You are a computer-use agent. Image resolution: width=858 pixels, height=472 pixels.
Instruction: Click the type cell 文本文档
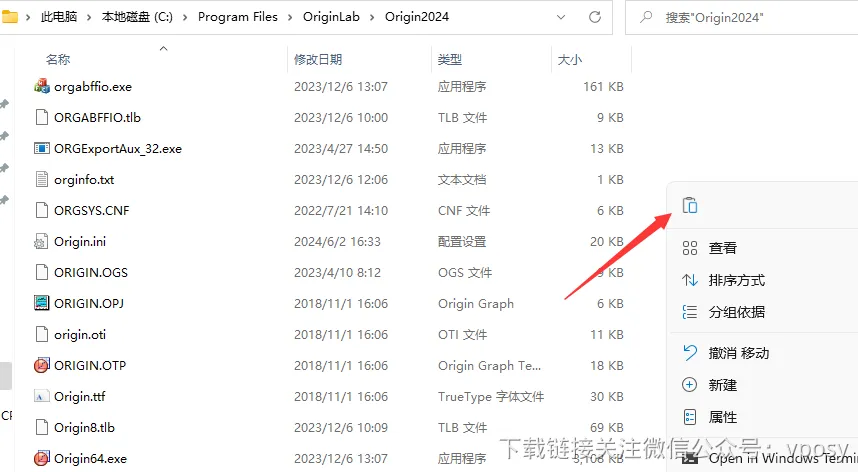tap(462, 179)
